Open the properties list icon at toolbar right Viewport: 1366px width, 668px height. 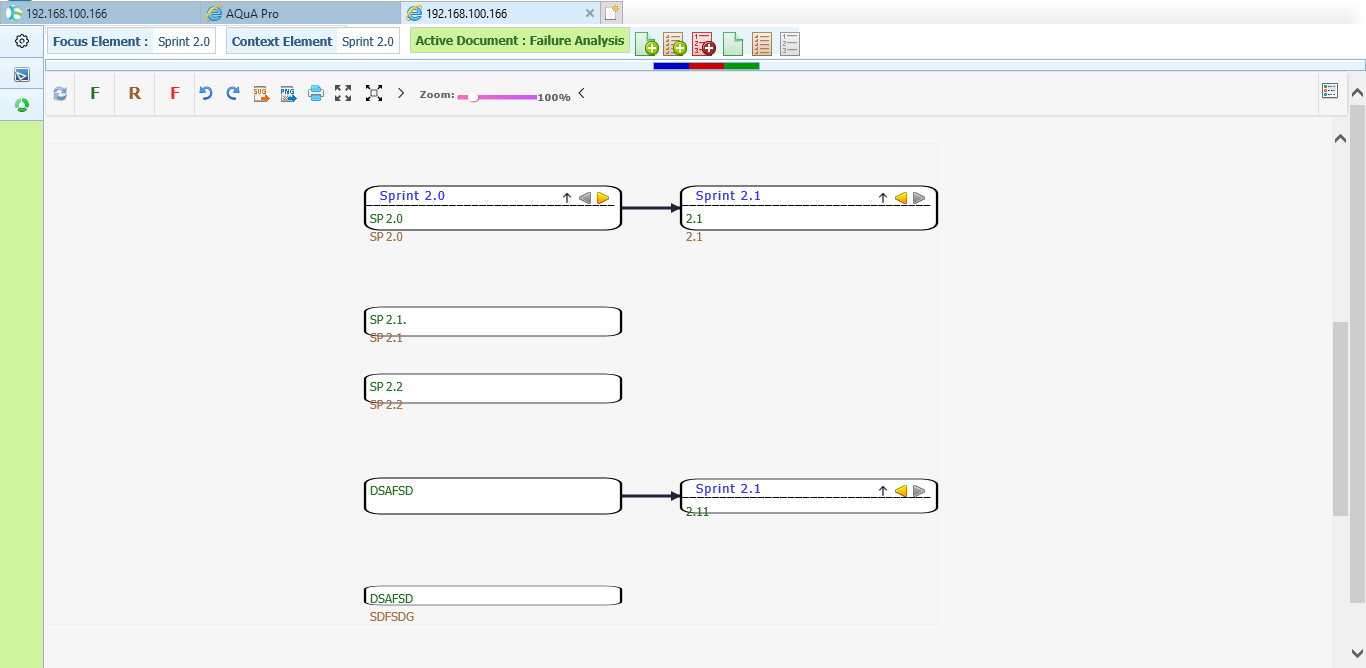pyautogui.click(x=1330, y=90)
